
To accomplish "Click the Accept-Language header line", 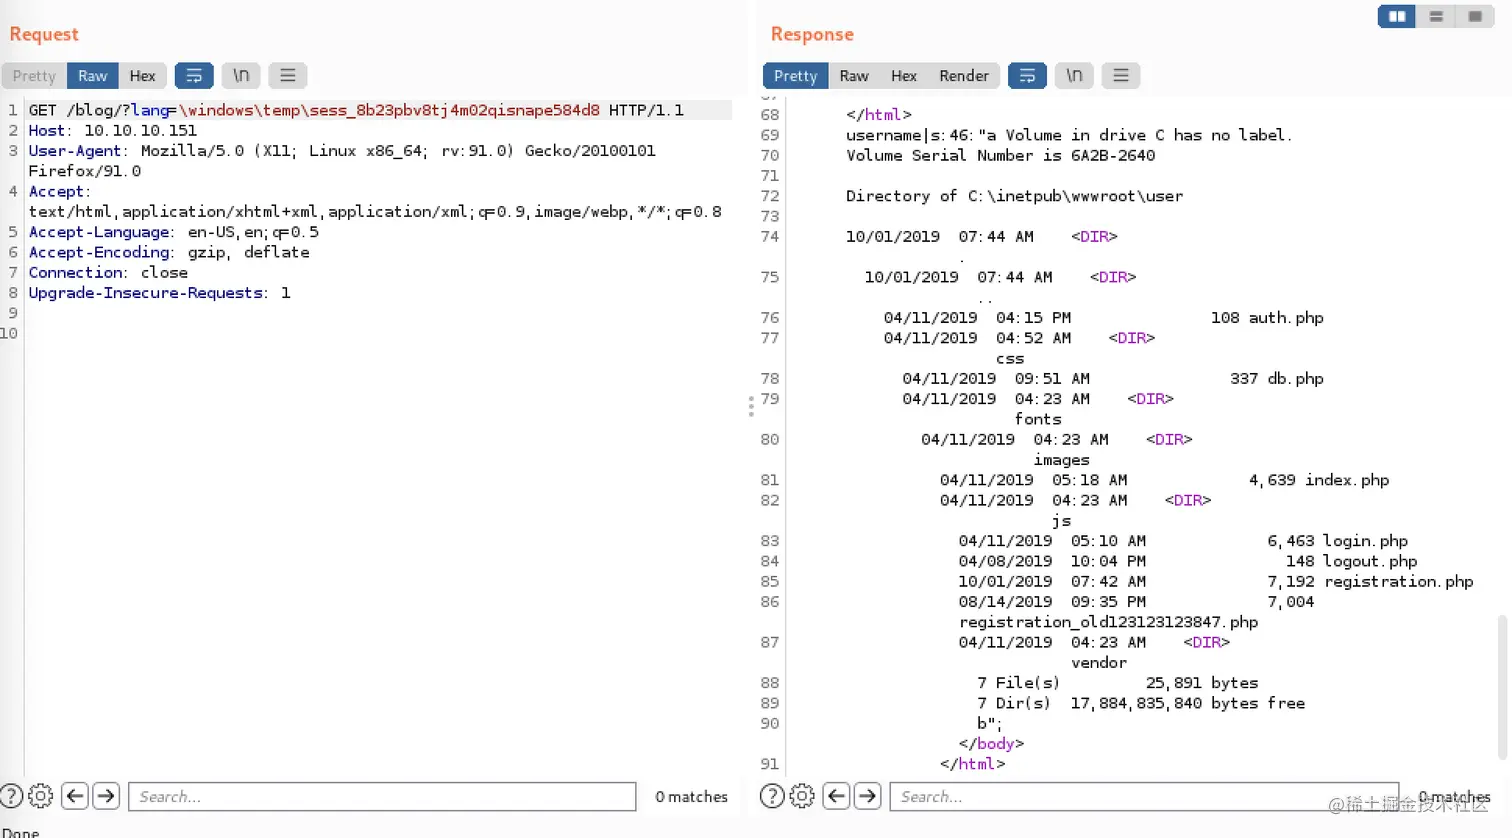I will 174,232.
